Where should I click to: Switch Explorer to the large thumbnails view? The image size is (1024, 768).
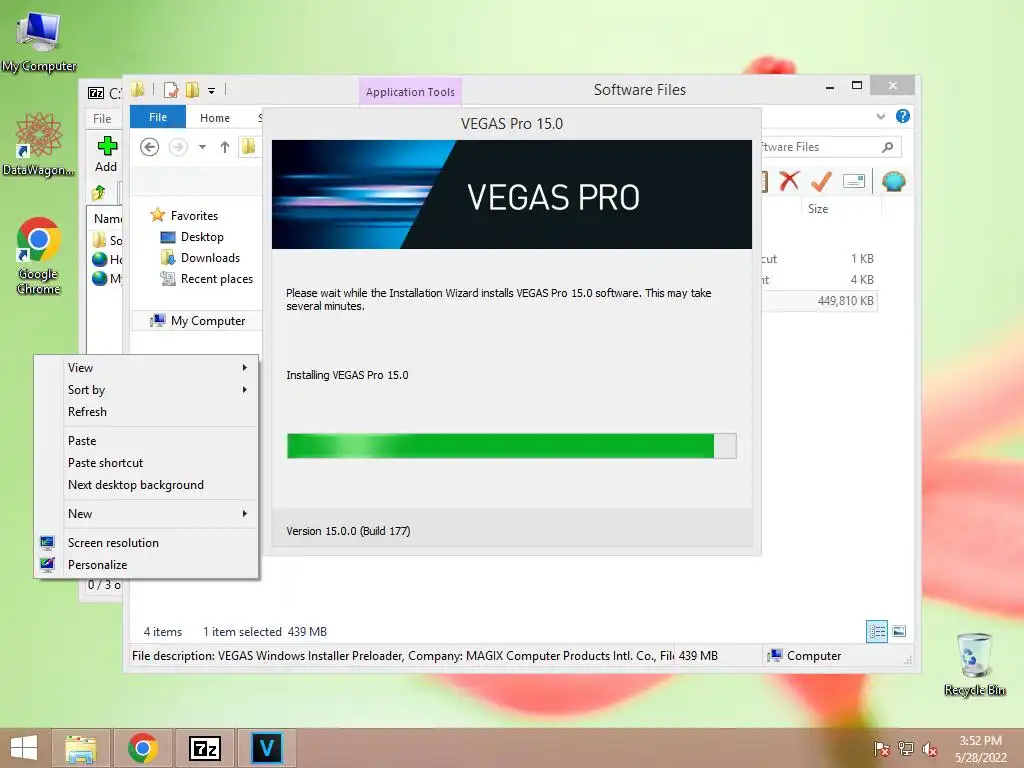pyautogui.click(x=899, y=632)
